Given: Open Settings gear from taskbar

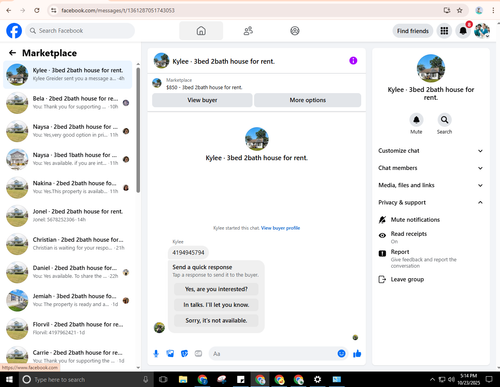Looking at the screenshot, I should pyautogui.click(x=318, y=379).
